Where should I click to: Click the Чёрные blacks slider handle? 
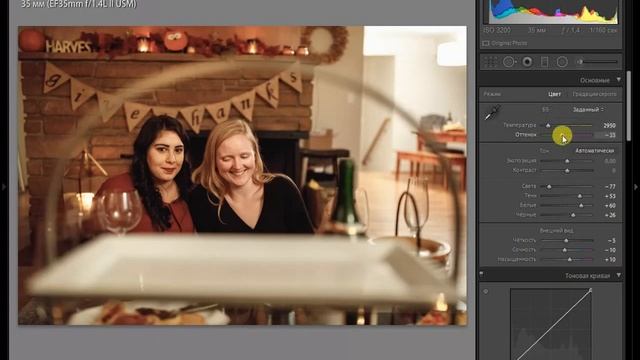573,215
